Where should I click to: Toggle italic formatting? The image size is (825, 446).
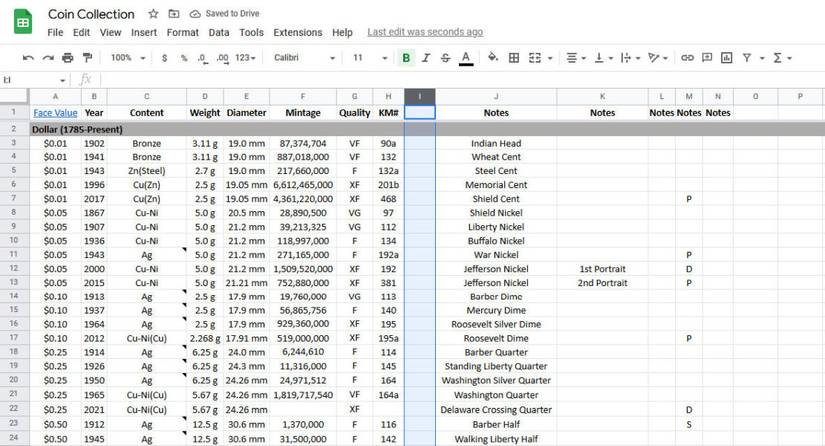click(x=426, y=58)
